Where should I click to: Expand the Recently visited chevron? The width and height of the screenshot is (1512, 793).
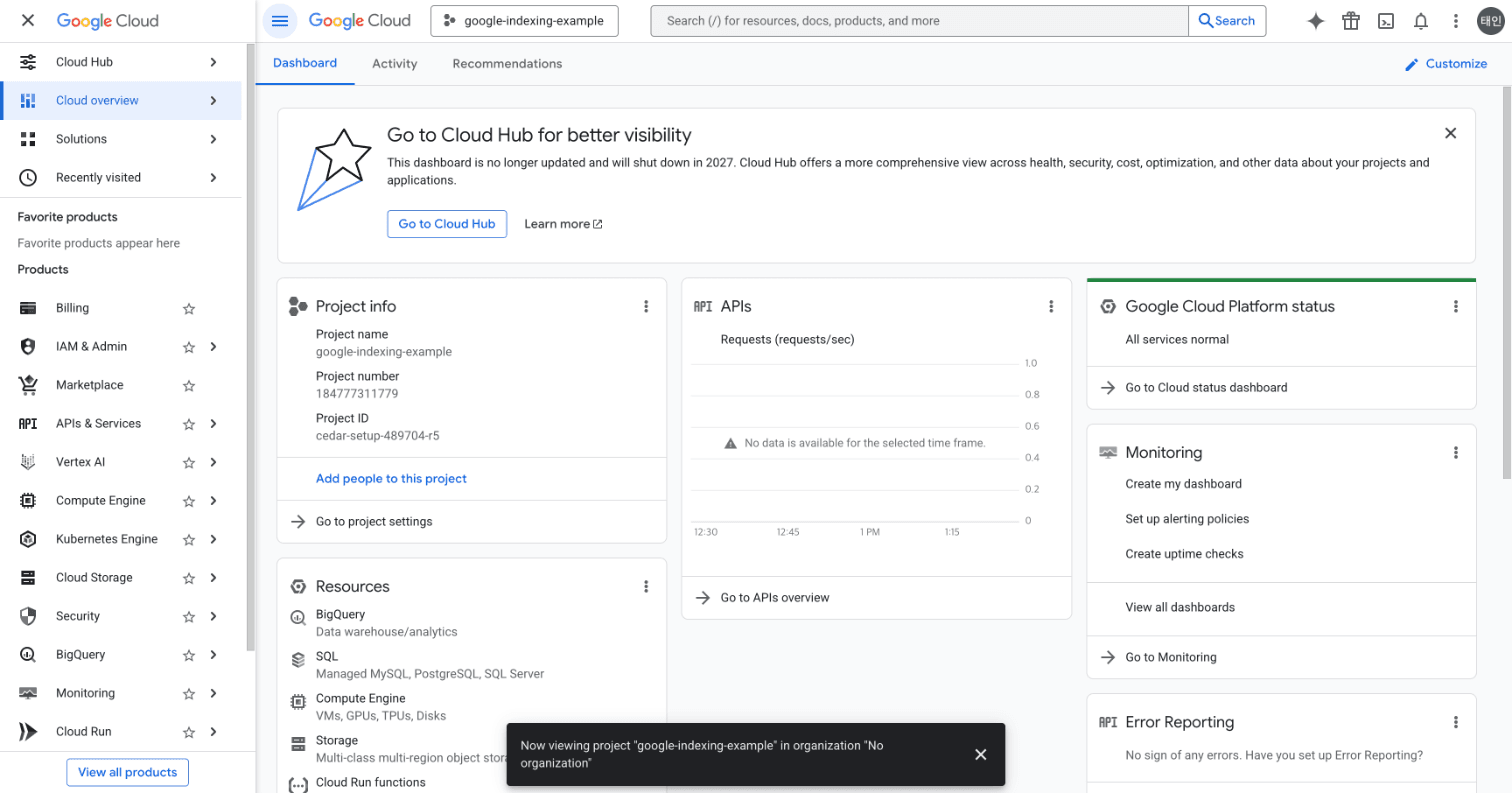213,177
